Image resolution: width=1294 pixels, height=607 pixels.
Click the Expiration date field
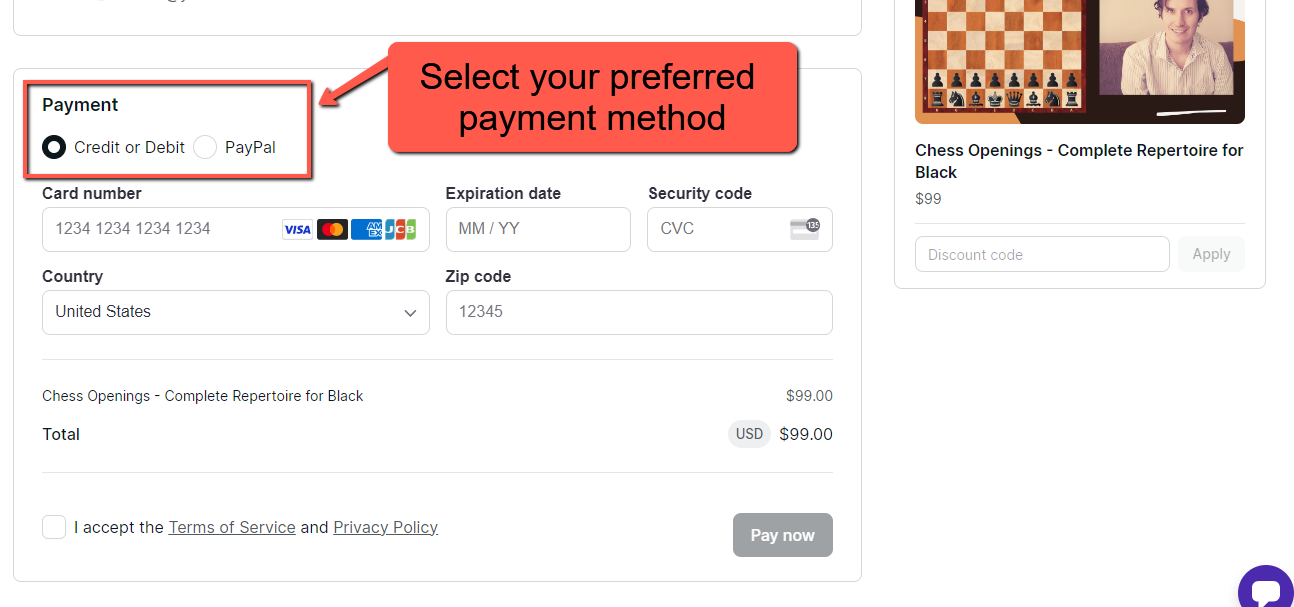coord(537,229)
